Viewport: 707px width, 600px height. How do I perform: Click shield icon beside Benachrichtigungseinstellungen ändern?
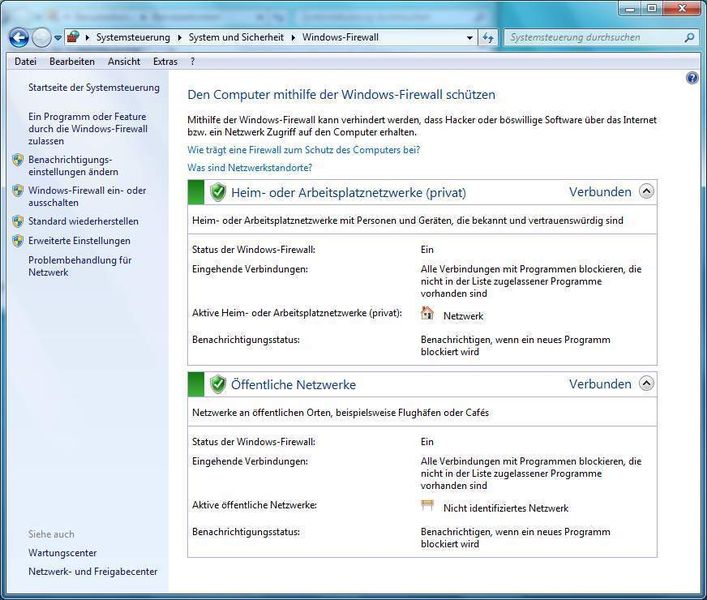pos(18,160)
